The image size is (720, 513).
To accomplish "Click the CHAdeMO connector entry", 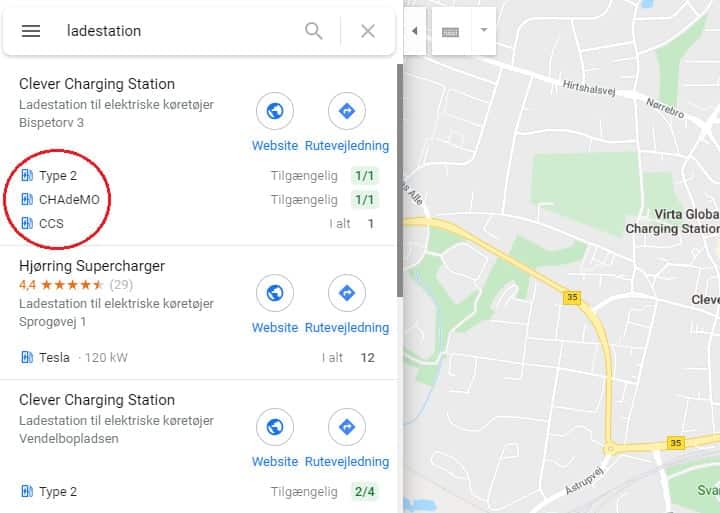I will pos(60,200).
